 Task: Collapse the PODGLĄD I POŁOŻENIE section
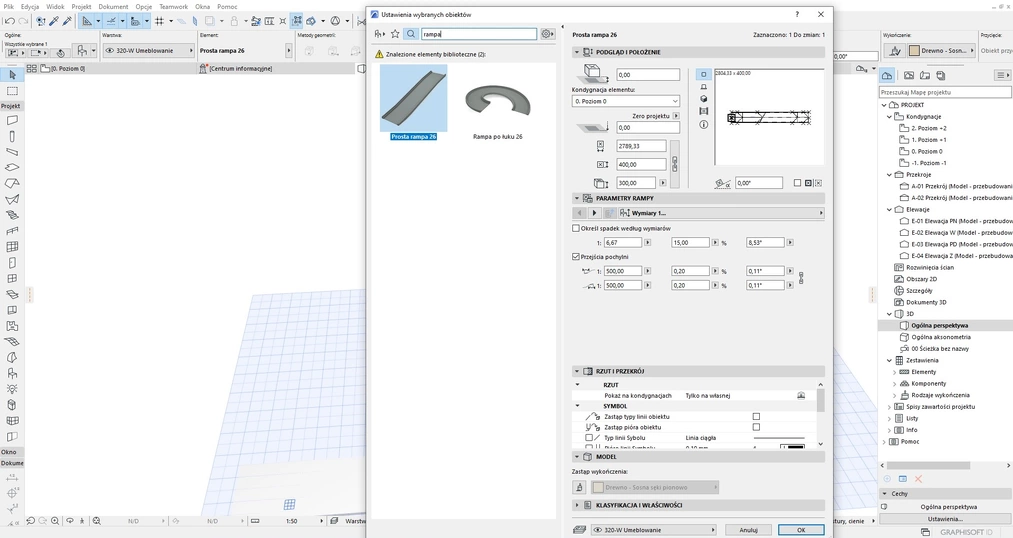click(576, 52)
